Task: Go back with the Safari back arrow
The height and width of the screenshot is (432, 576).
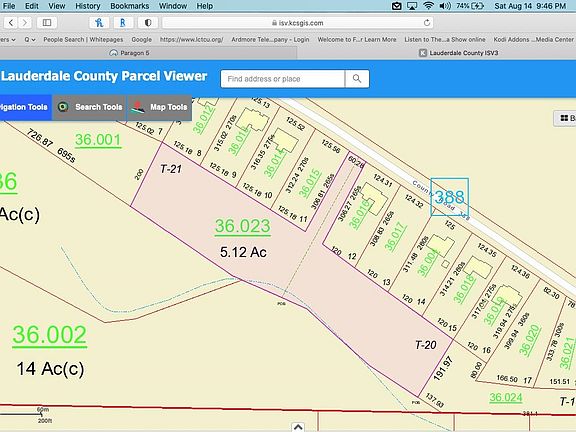Action: click(11, 23)
